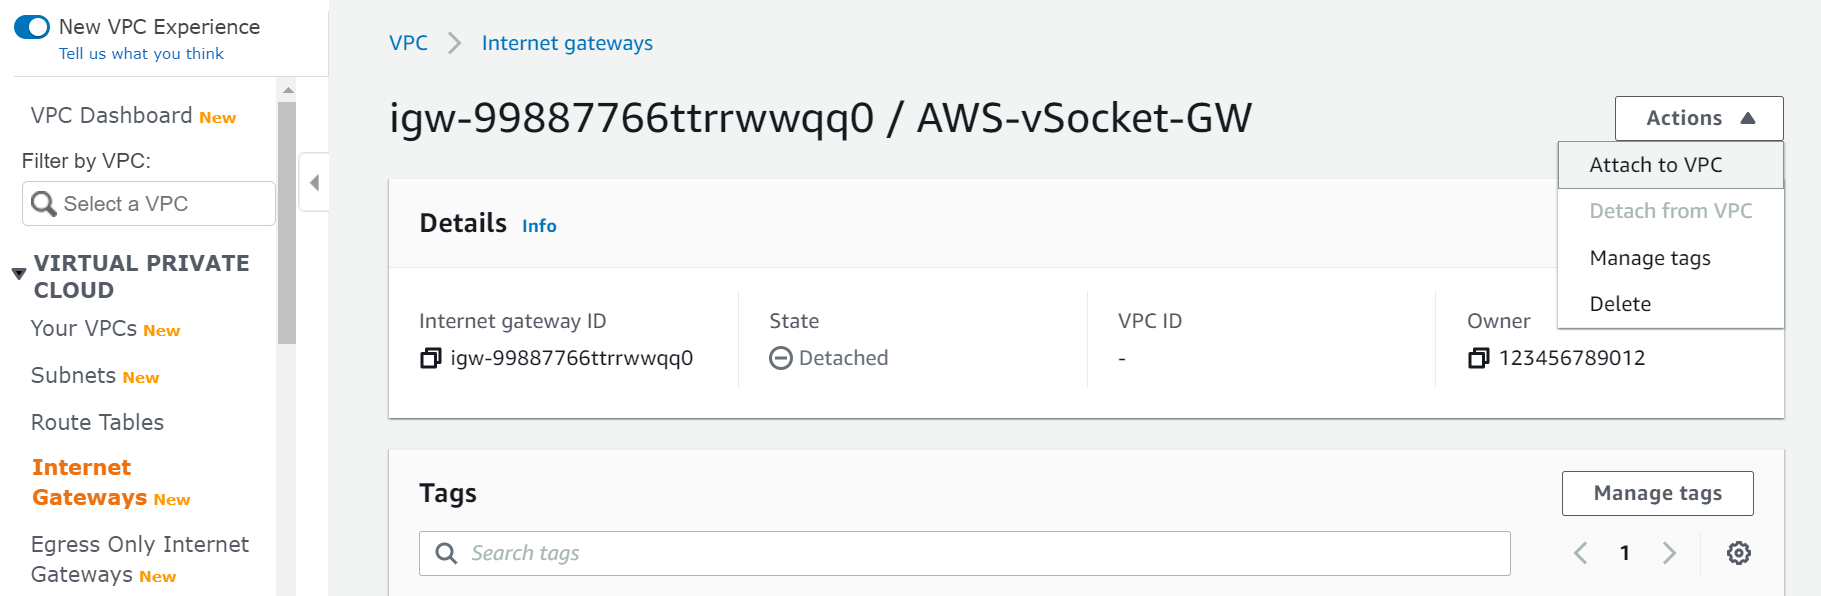Click the magnifier icon in Search tags field
The height and width of the screenshot is (596, 1821).
pyautogui.click(x=446, y=553)
